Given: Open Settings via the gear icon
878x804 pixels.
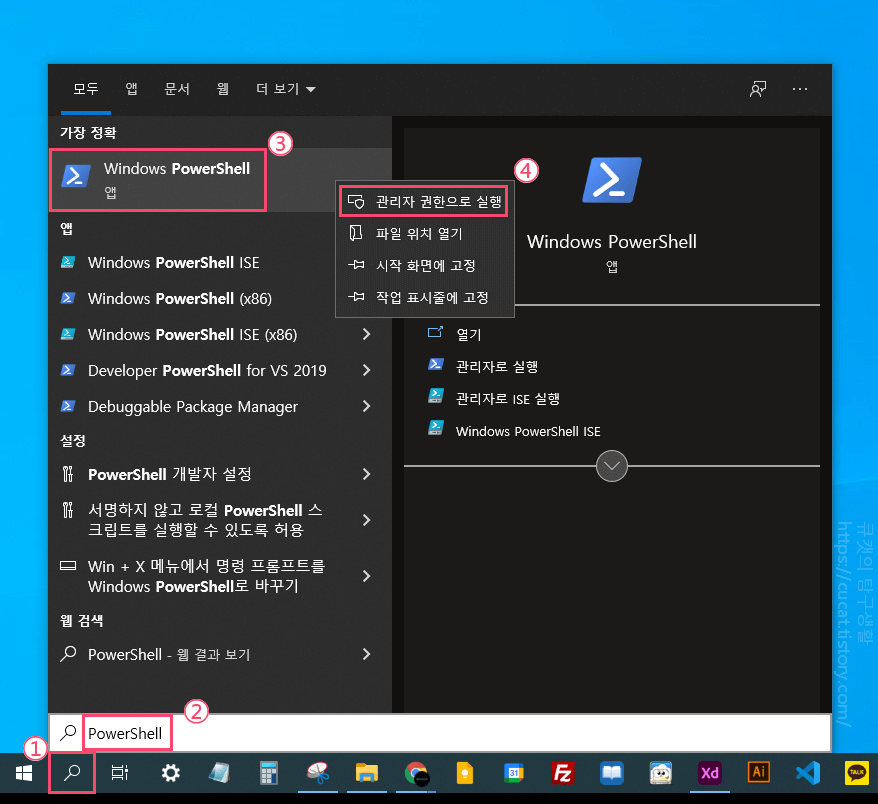Looking at the screenshot, I should click(170, 772).
